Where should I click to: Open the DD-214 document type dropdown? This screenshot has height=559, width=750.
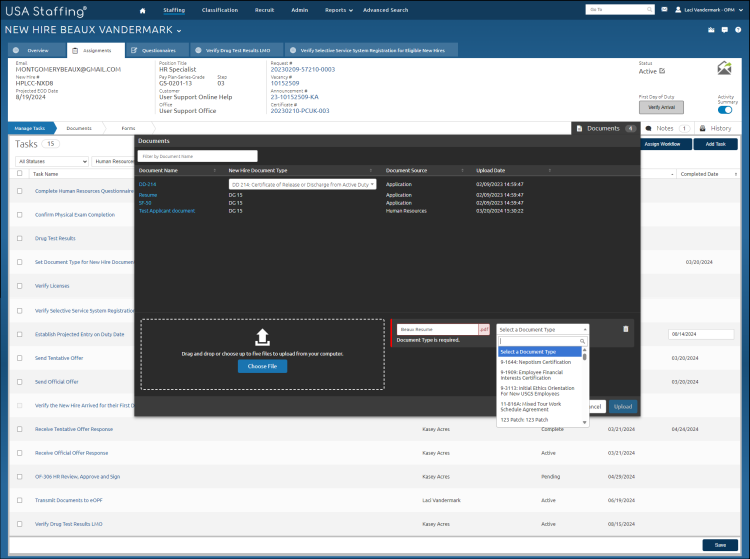[302, 185]
